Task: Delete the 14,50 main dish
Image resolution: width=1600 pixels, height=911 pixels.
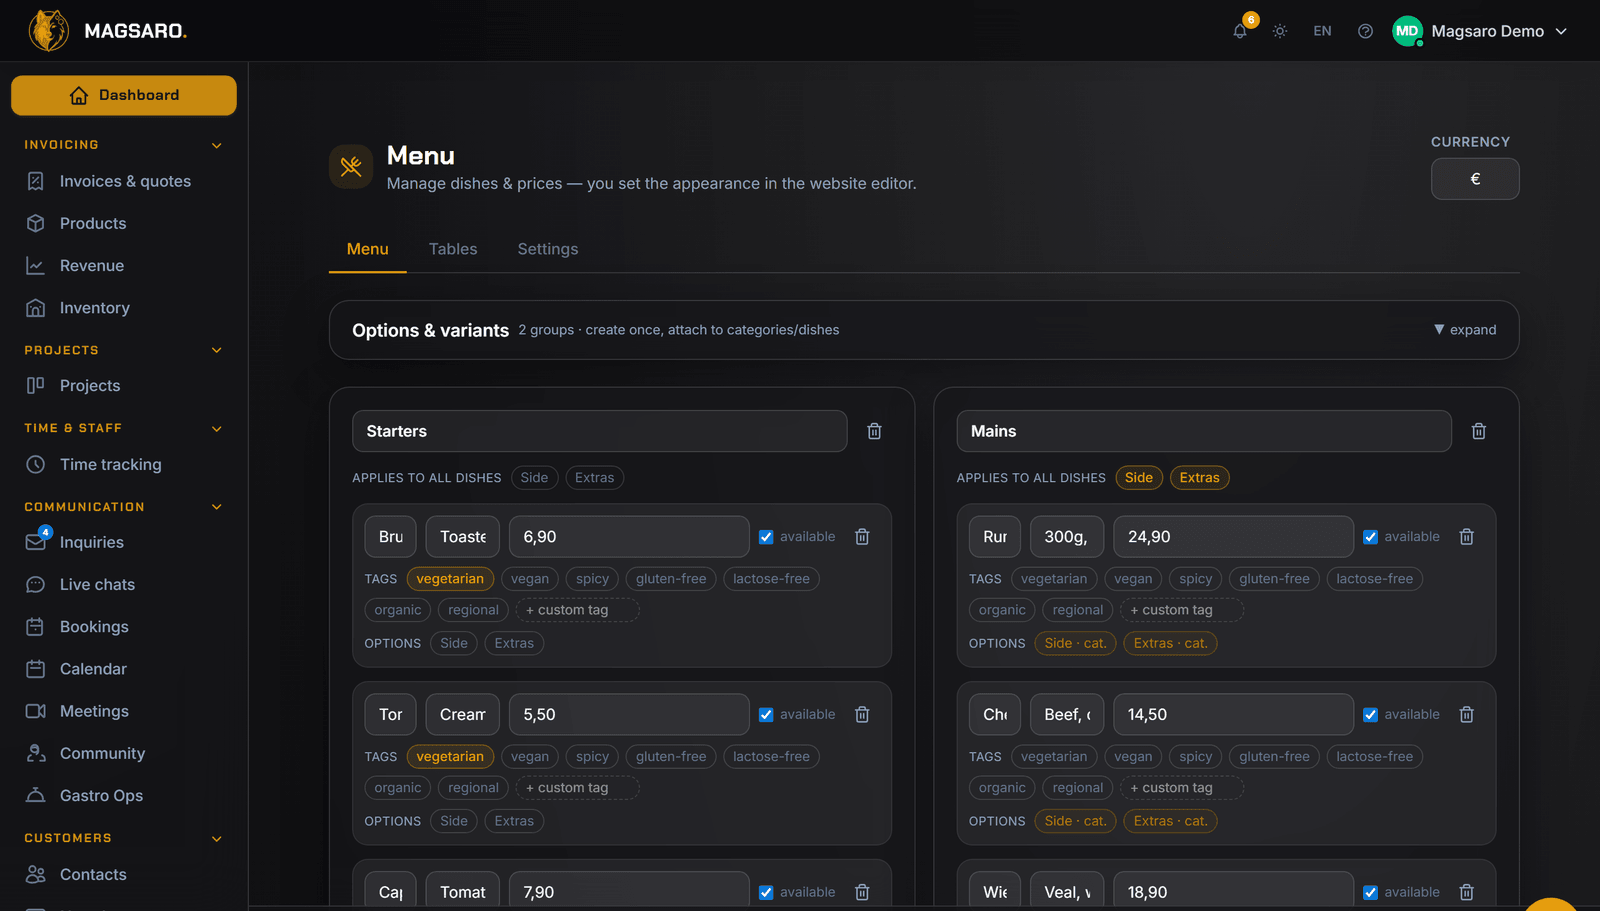Action: point(1467,715)
